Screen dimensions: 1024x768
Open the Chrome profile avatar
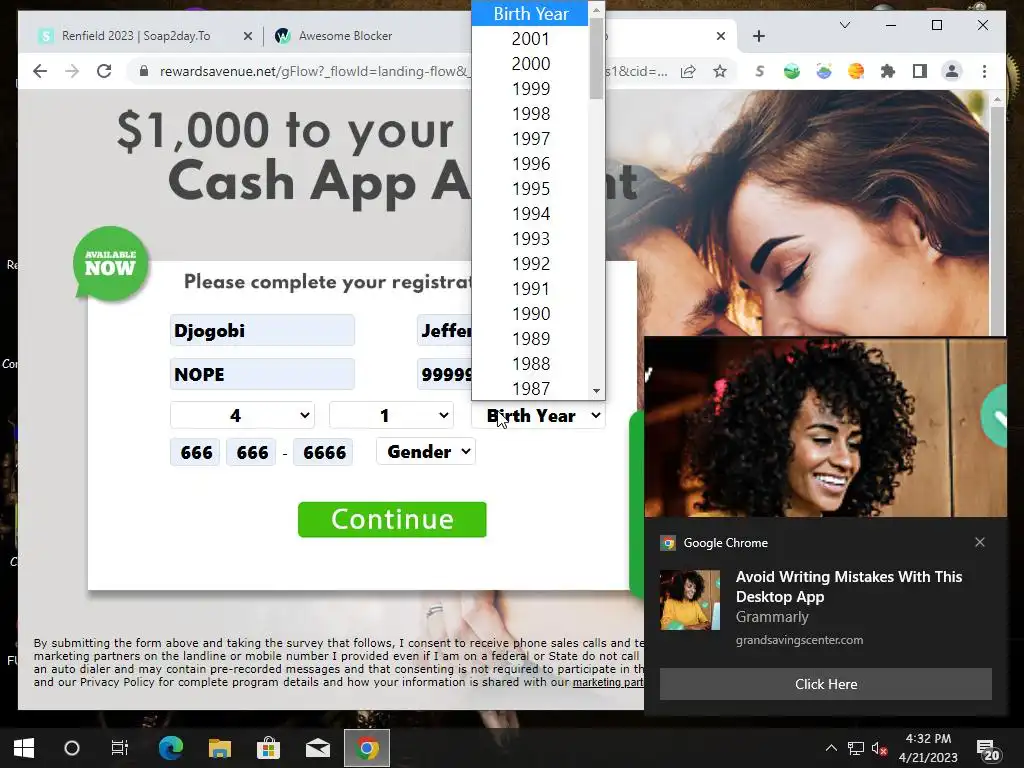point(952,71)
